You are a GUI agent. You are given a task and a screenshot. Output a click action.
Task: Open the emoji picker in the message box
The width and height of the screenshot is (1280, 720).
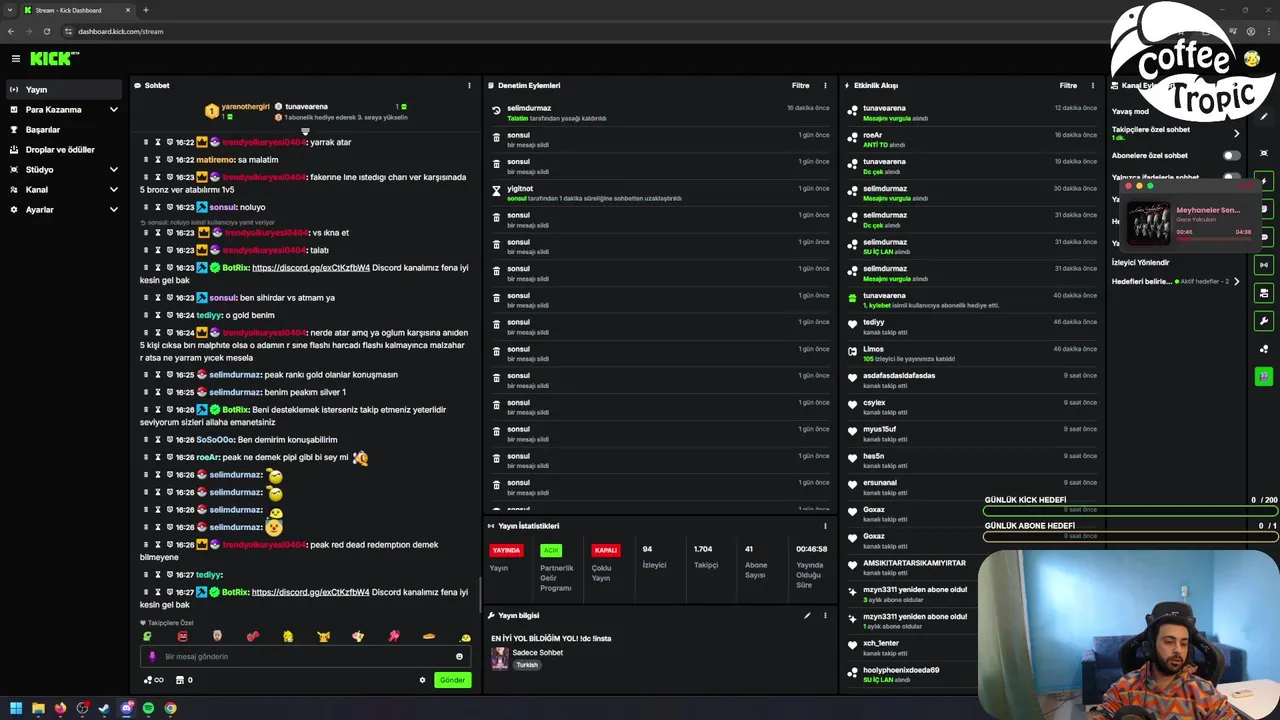(x=459, y=657)
